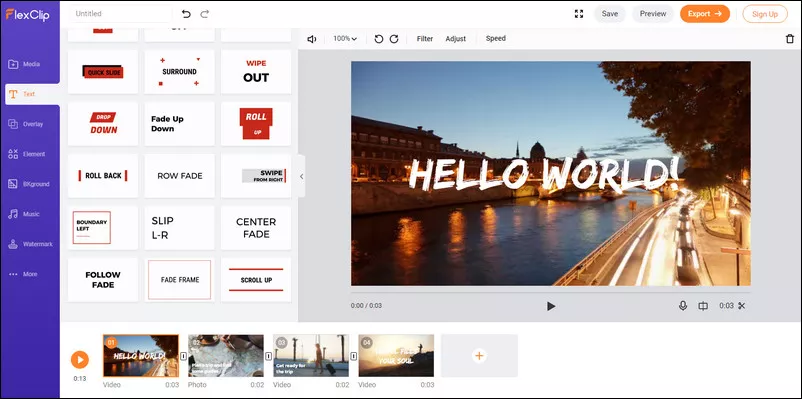The width and height of the screenshot is (802, 399).
Task: Click transition icon between clips 02 and 03
Action: 269,356
